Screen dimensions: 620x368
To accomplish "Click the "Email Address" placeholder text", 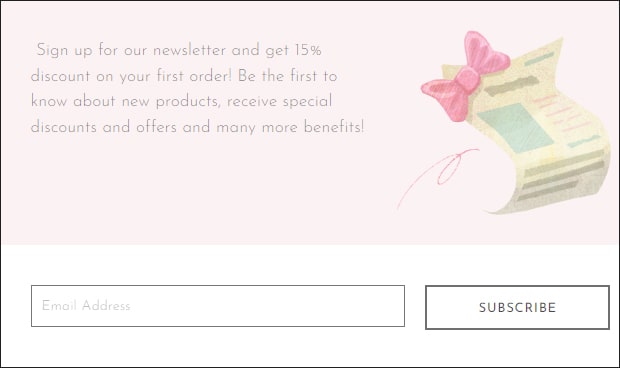I will click(86, 306).
